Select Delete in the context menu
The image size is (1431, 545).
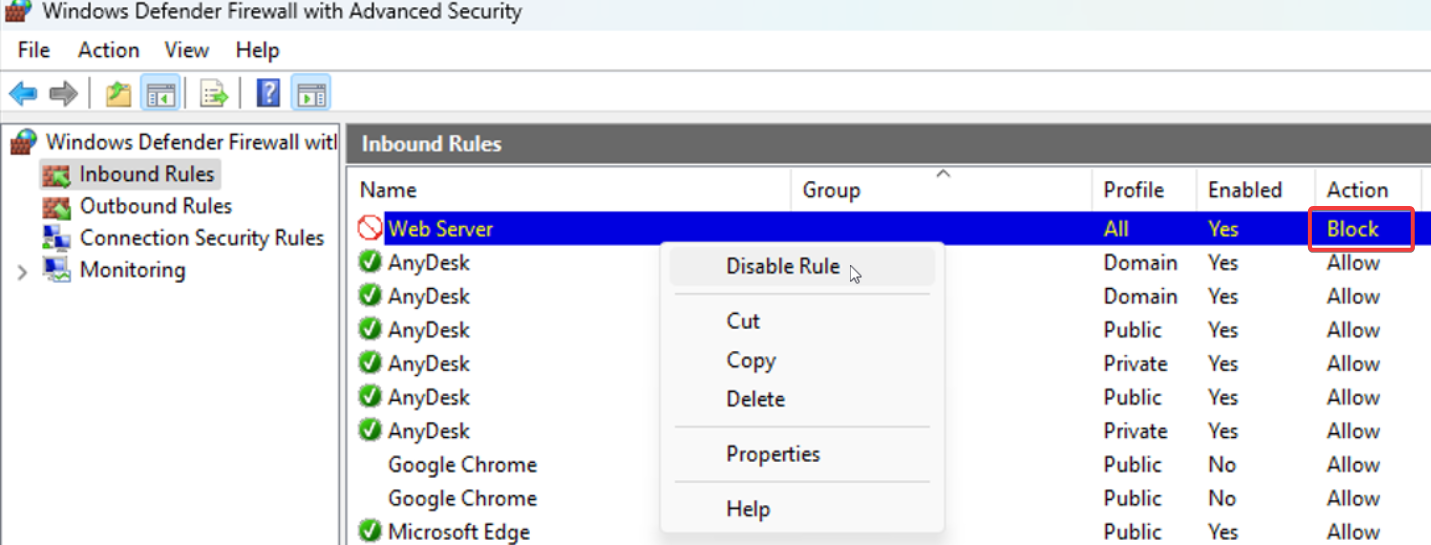(x=755, y=399)
